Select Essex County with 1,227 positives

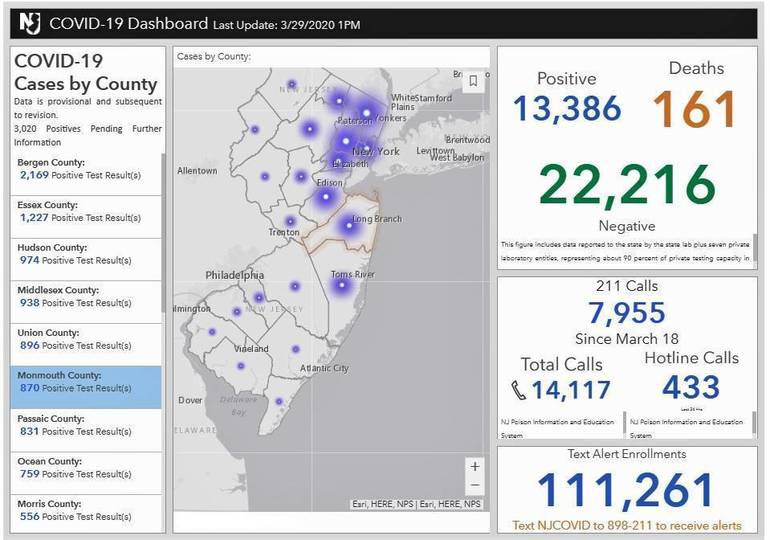[85, 211]
